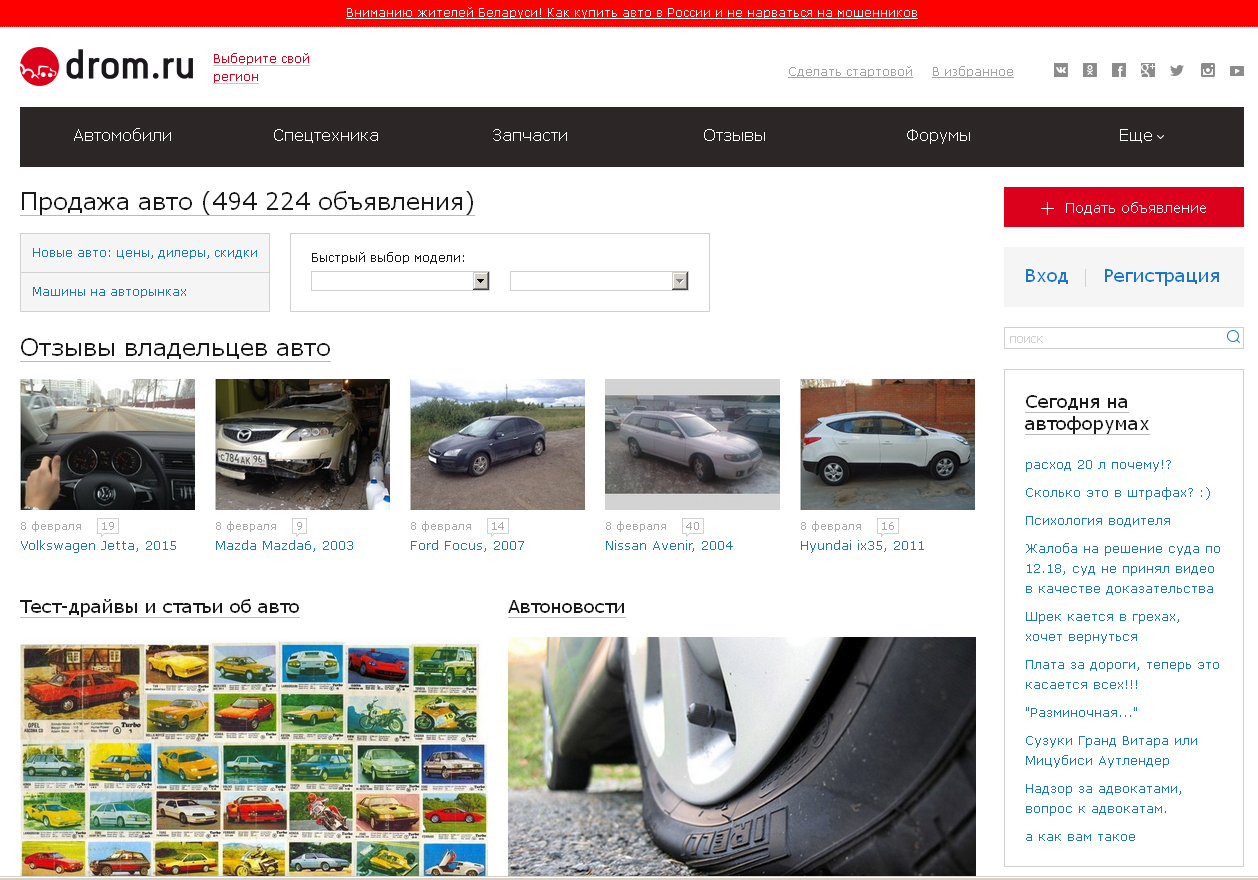Image resolution: width=1258 pixels, height=880 pixels.
Task: Open Сегодня на автофорумах heading
Action: point(1087,413)
